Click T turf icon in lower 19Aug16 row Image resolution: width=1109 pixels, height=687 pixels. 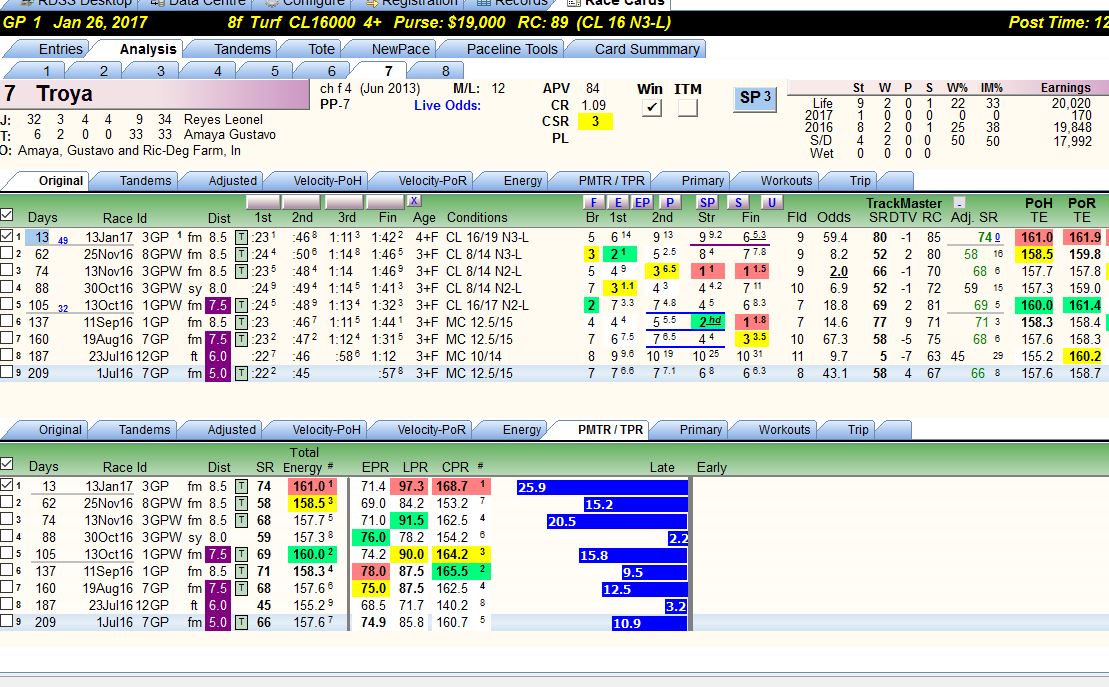tap(241, 588)
